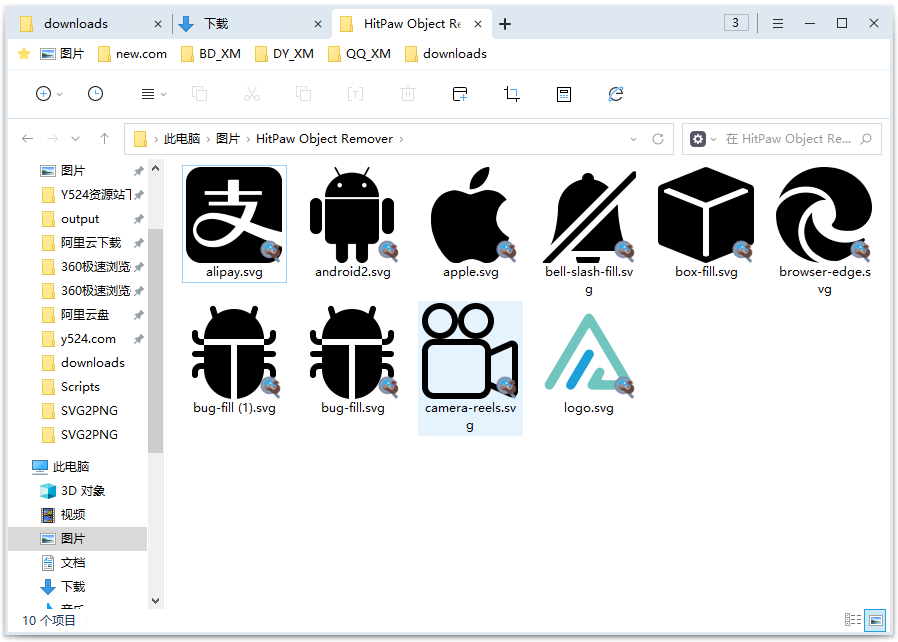This screenshot has height=642, width=898.
Task: Click the Edge browser toolbar icon
Action: tap(616, 94)
